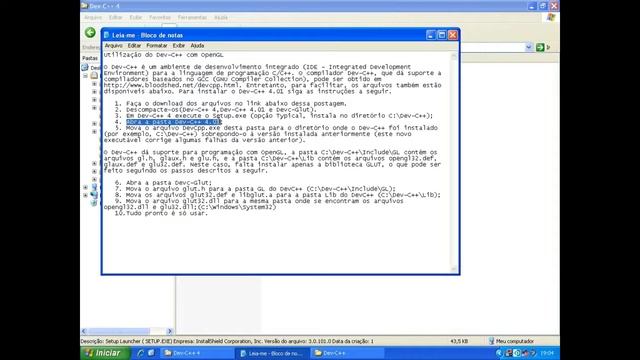Viewport: 640px width, 360px height.
Task: Switch to Dev-C++ 4 taskbar window
Action: (197, 353)
